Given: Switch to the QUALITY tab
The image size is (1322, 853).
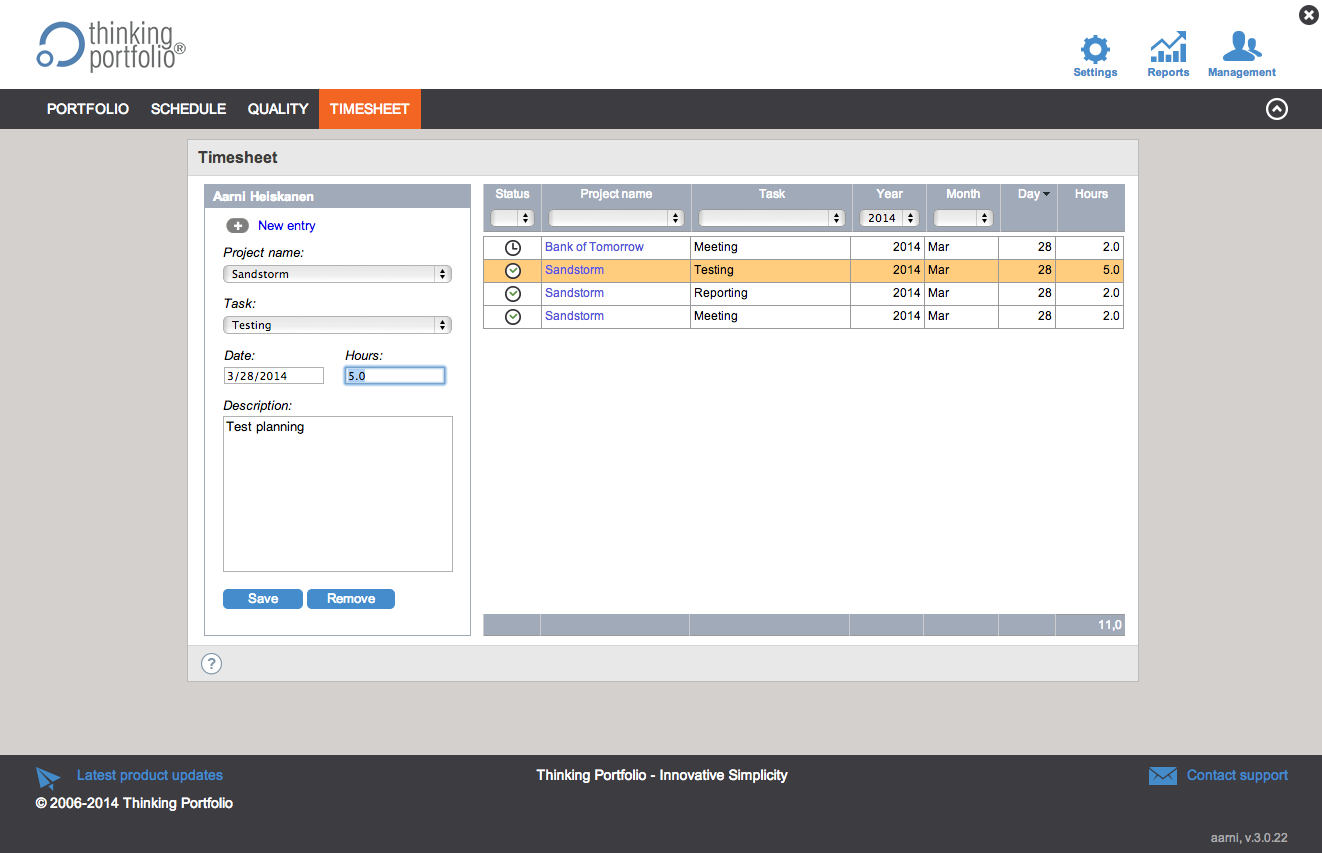Looking at the screenshot, I should click(x=278, y=109).
